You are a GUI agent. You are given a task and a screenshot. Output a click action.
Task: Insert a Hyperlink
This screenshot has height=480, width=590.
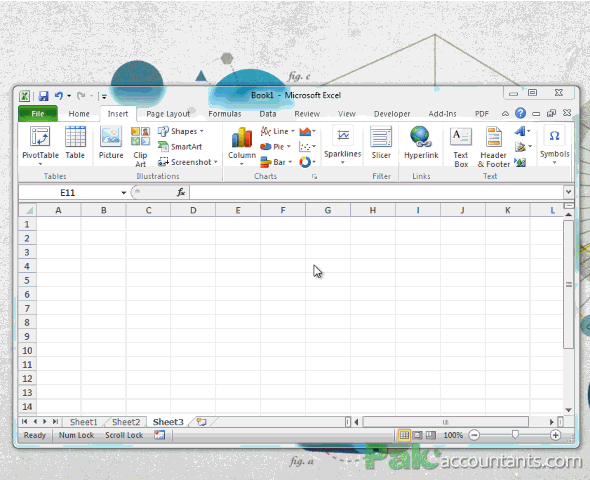click(421, 143)
